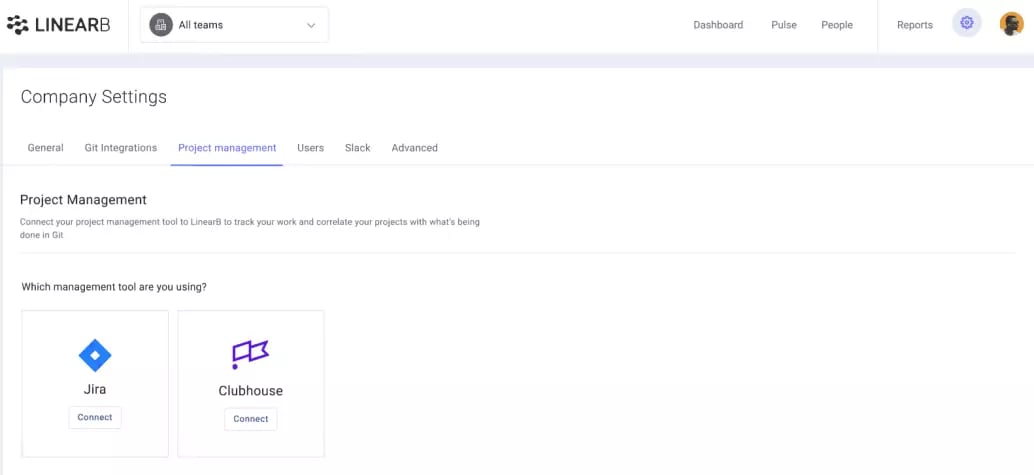Click the Jira diamond logo
Image resolution: width=1034 pixels, height=475 pixels.
(x=95, y=356)
